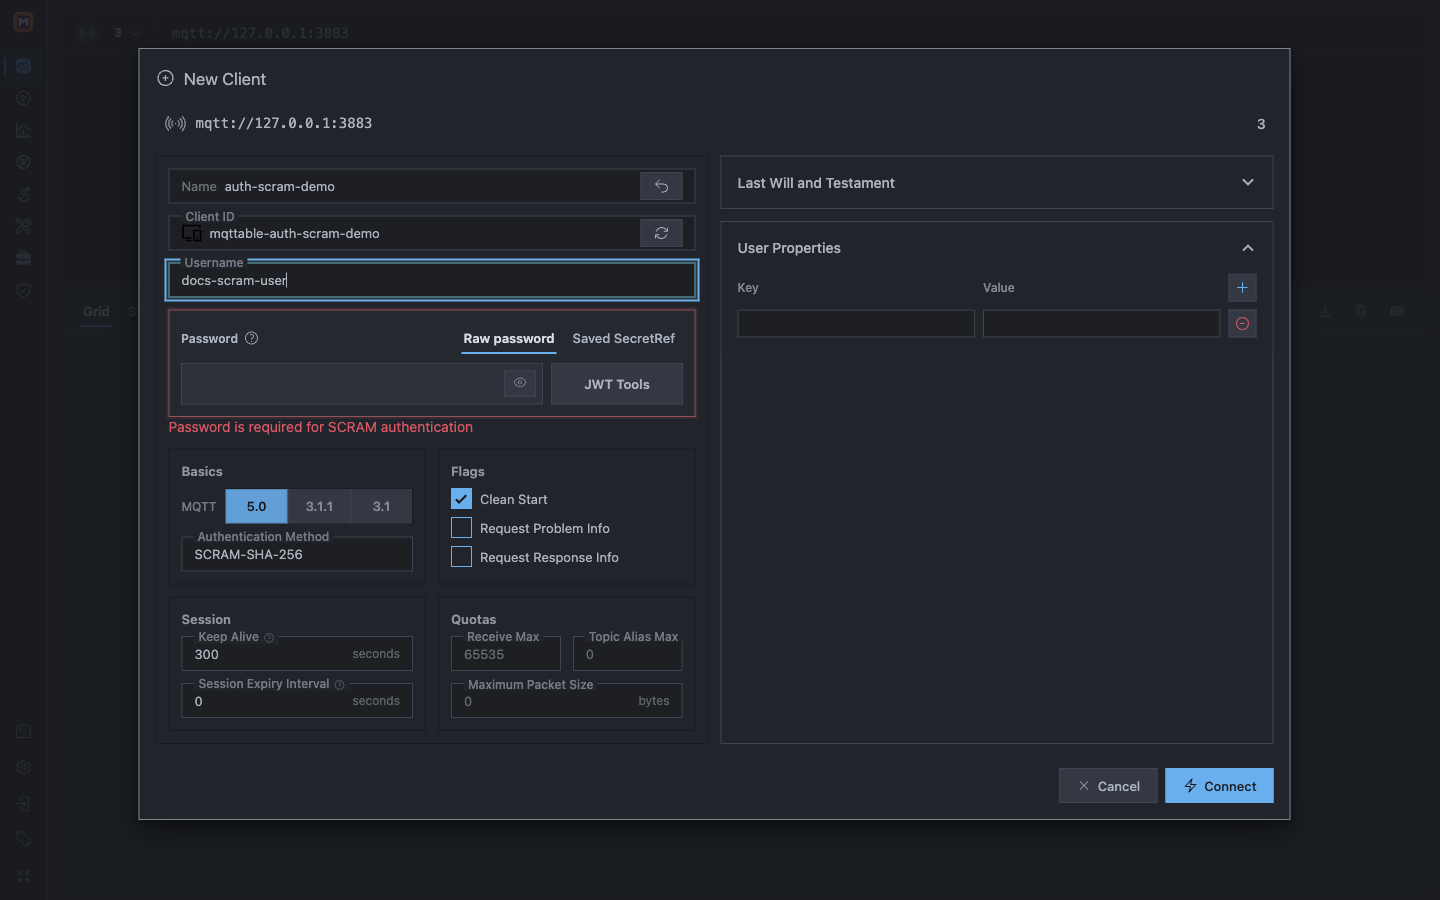Regenerate the Client ID with the refresh icon
Image resolution: width=1440 pixels, height=900 pixels.
click(x=661, y=233)
